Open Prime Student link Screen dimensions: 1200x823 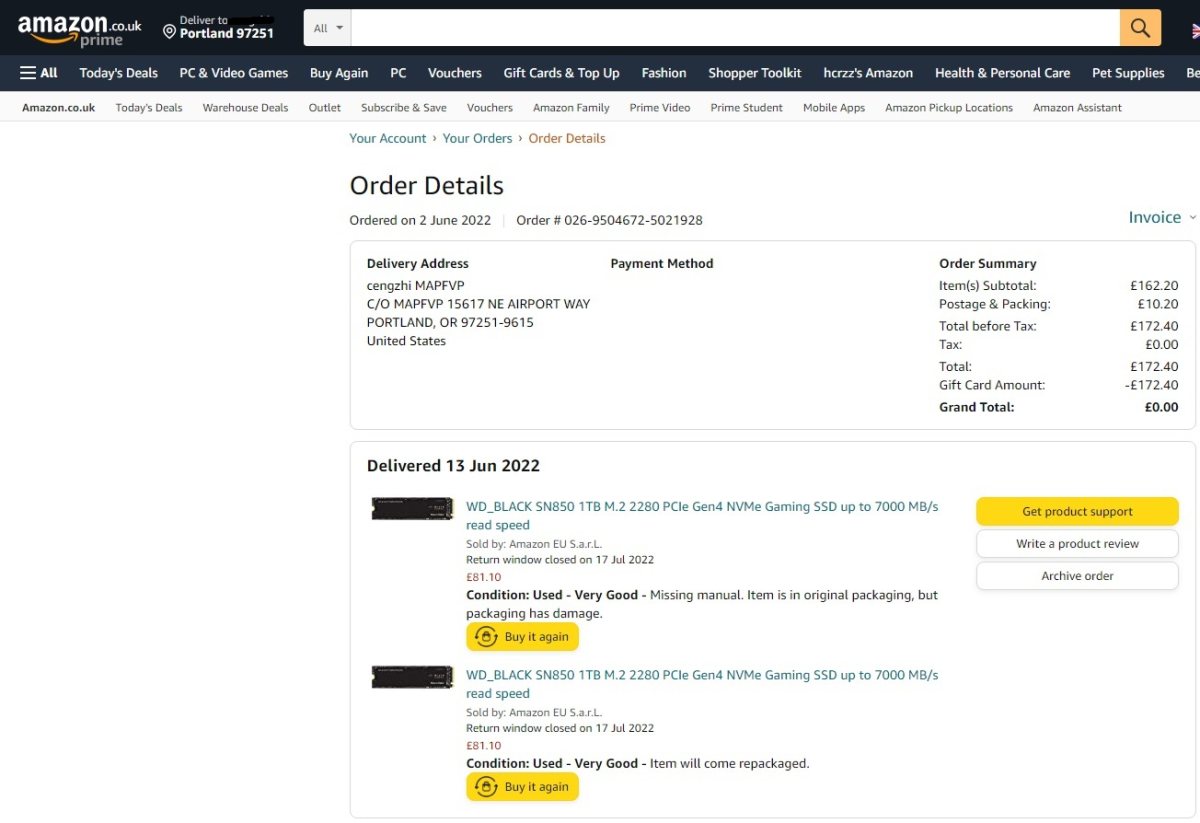(747, 108)
